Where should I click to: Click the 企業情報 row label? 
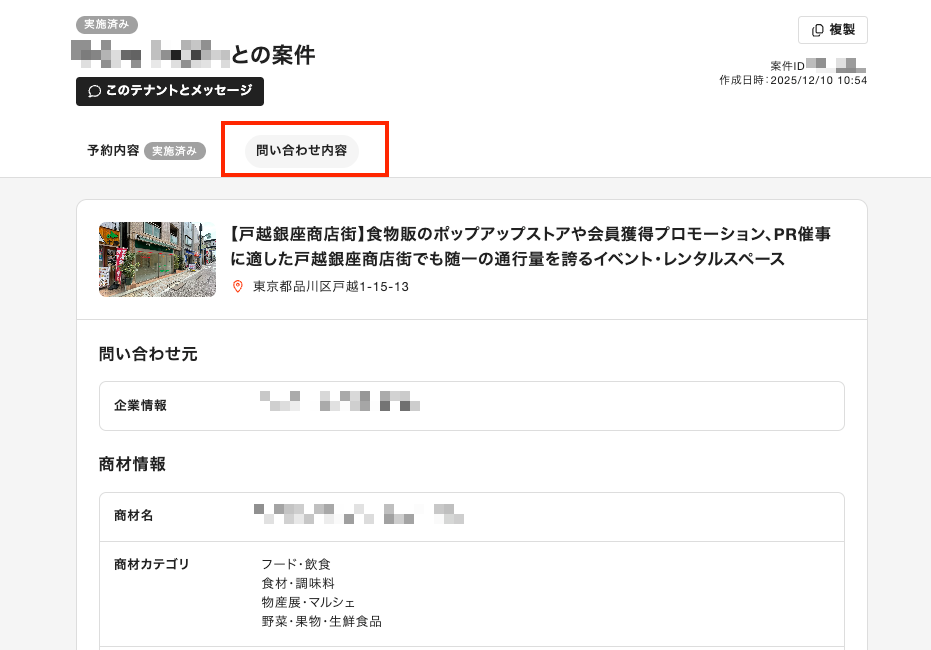pos(140,406)
